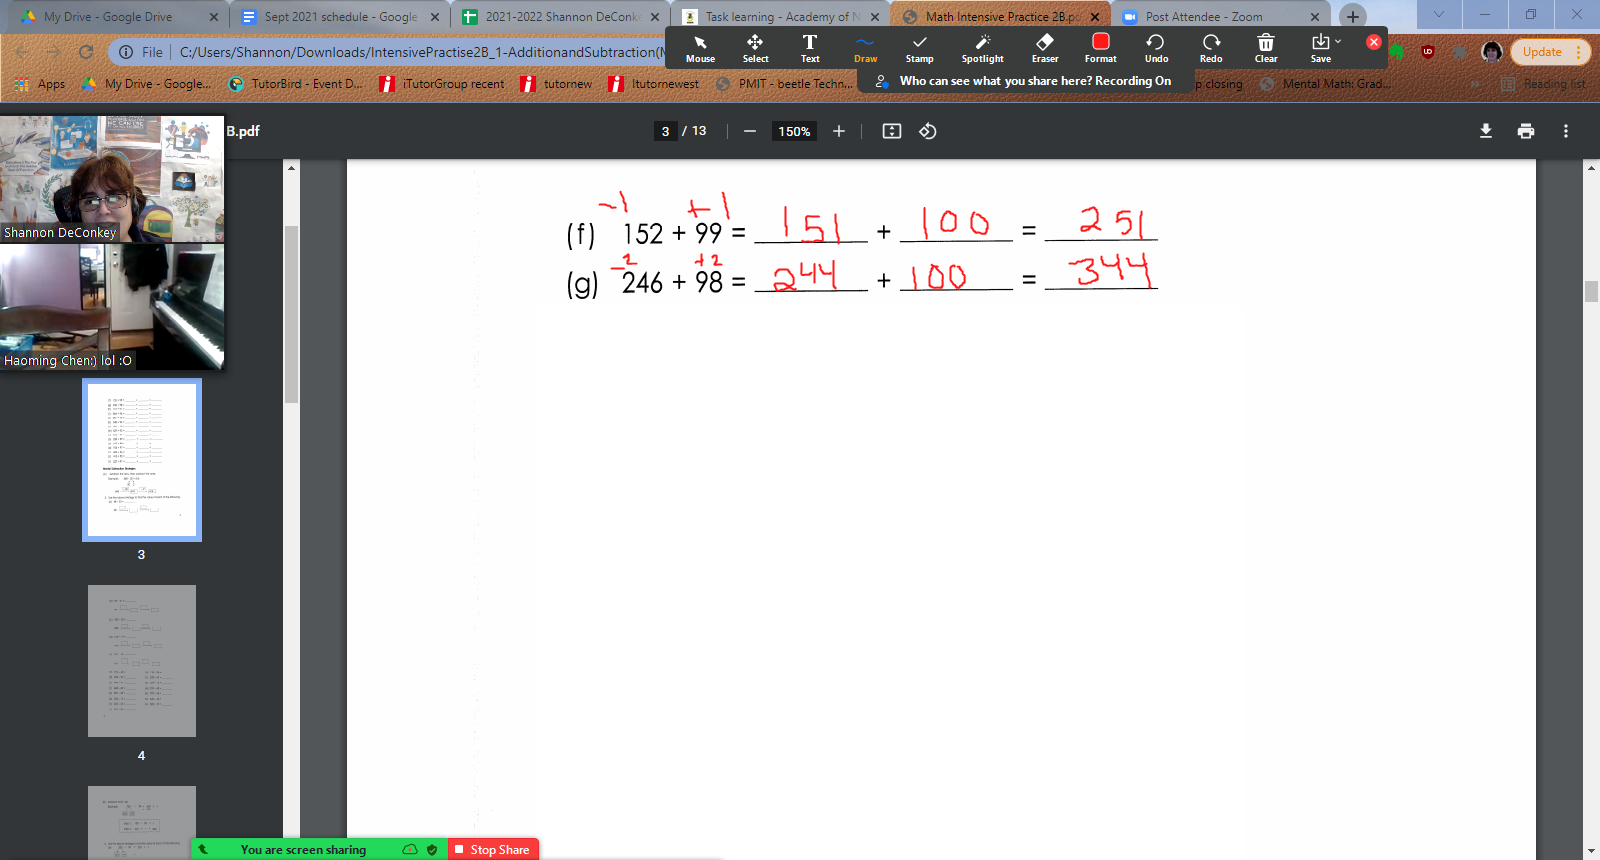Activate the Draw annotation tool
The image size is (1600, 860).
coord(865,48)
